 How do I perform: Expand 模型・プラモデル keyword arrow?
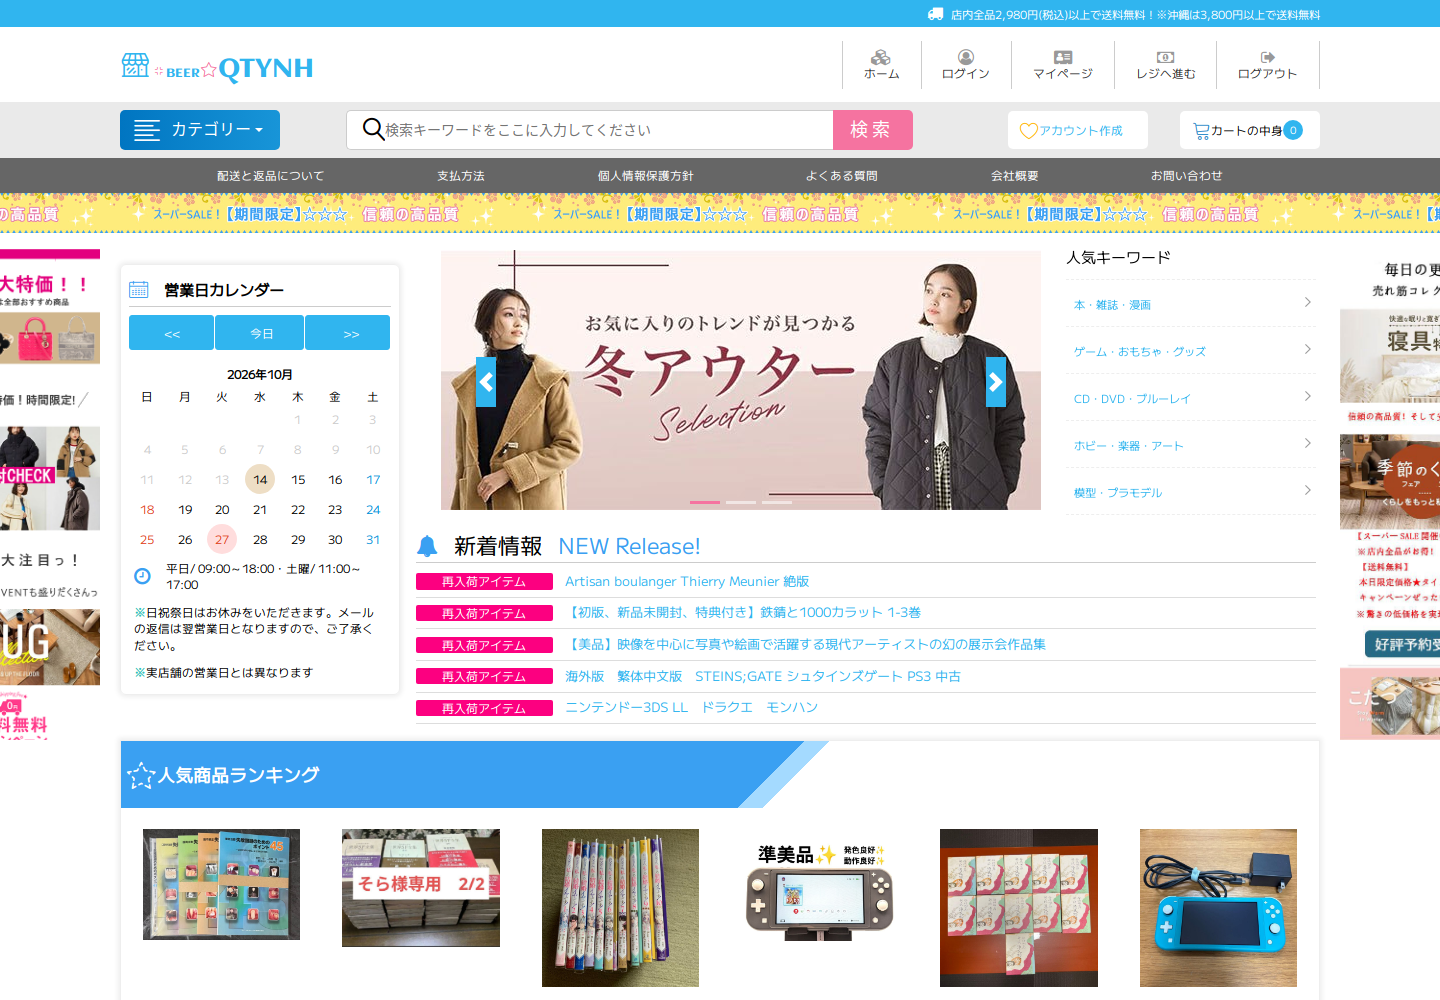click(x=1308, y=490)
